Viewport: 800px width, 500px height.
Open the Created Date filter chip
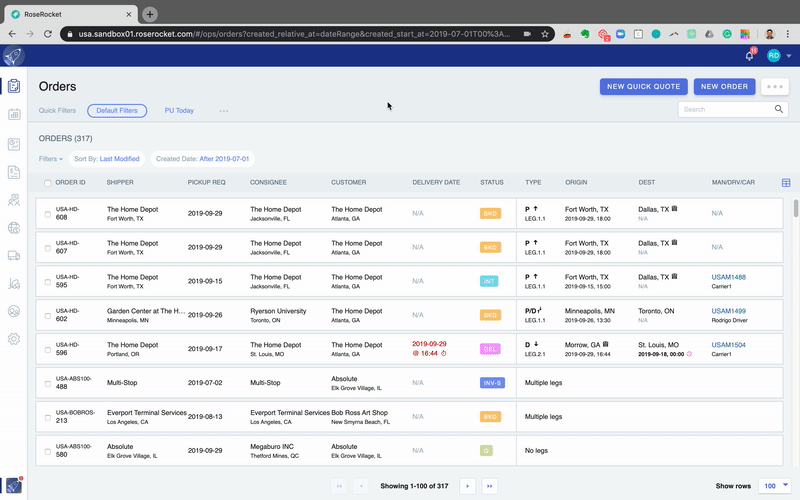pos(203,159)
